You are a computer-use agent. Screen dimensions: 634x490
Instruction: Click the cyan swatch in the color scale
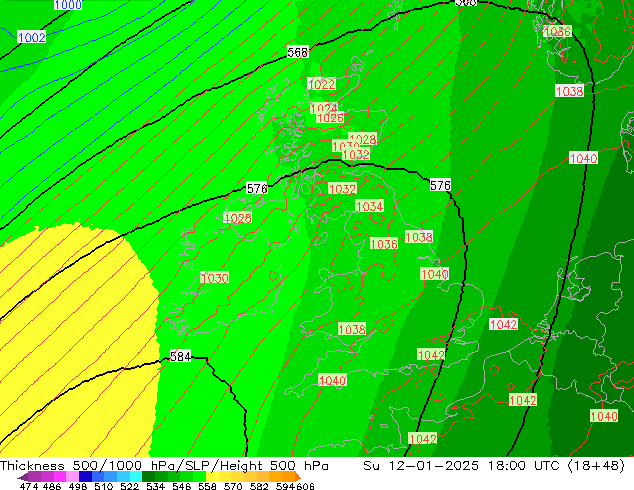pyautogui.click(x=136, y=476)
